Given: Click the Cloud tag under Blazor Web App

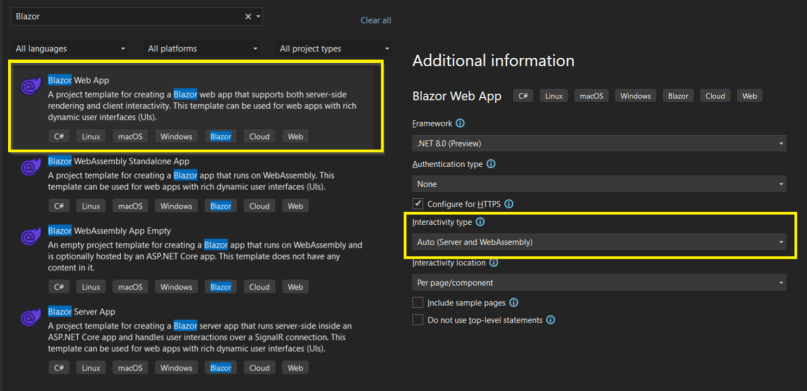Looking at the screenshot, I should [259, 136].
